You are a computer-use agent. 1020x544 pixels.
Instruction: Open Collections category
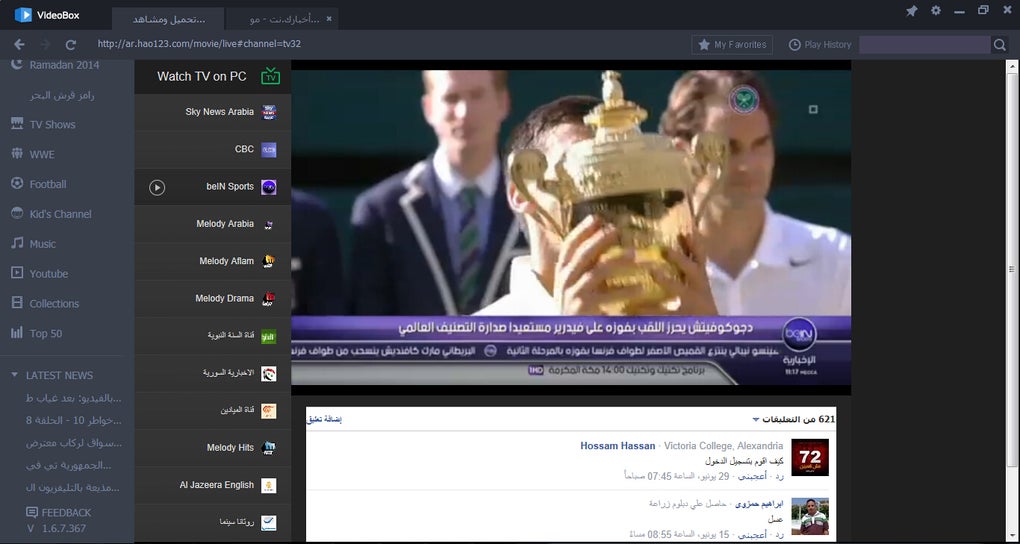[x=54, y=304]
